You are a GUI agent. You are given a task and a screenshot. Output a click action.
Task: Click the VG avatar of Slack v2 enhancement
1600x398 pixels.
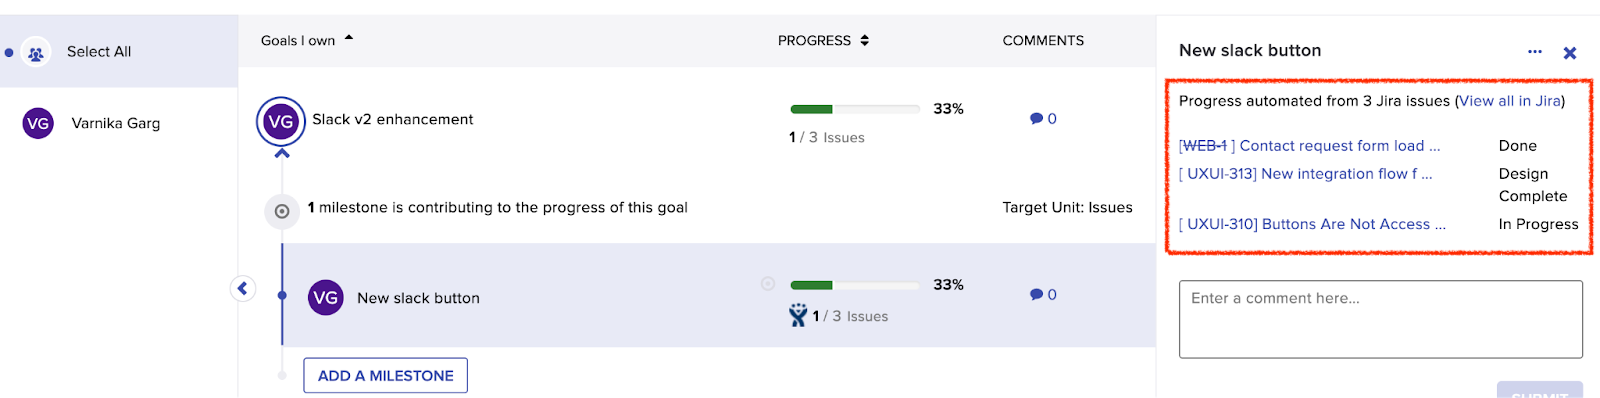281,122
